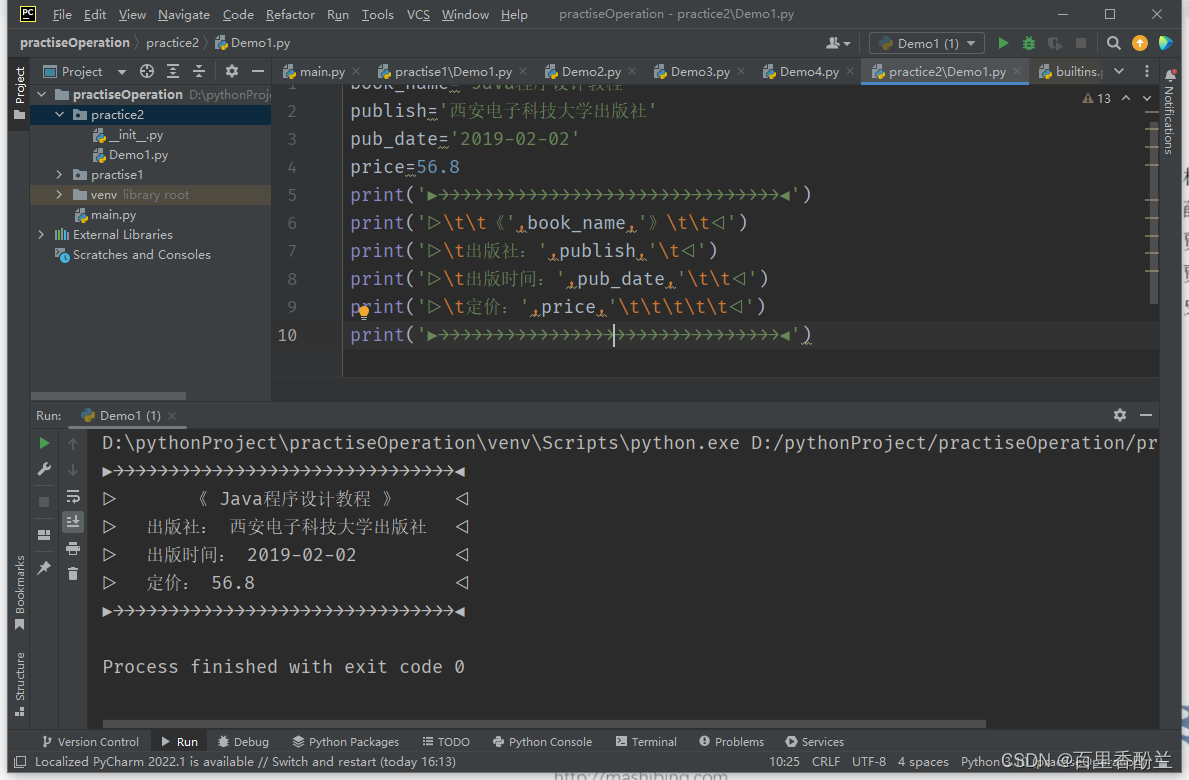
Task: Click the Run console horizontal scrollbar
Action: (544, 724)
